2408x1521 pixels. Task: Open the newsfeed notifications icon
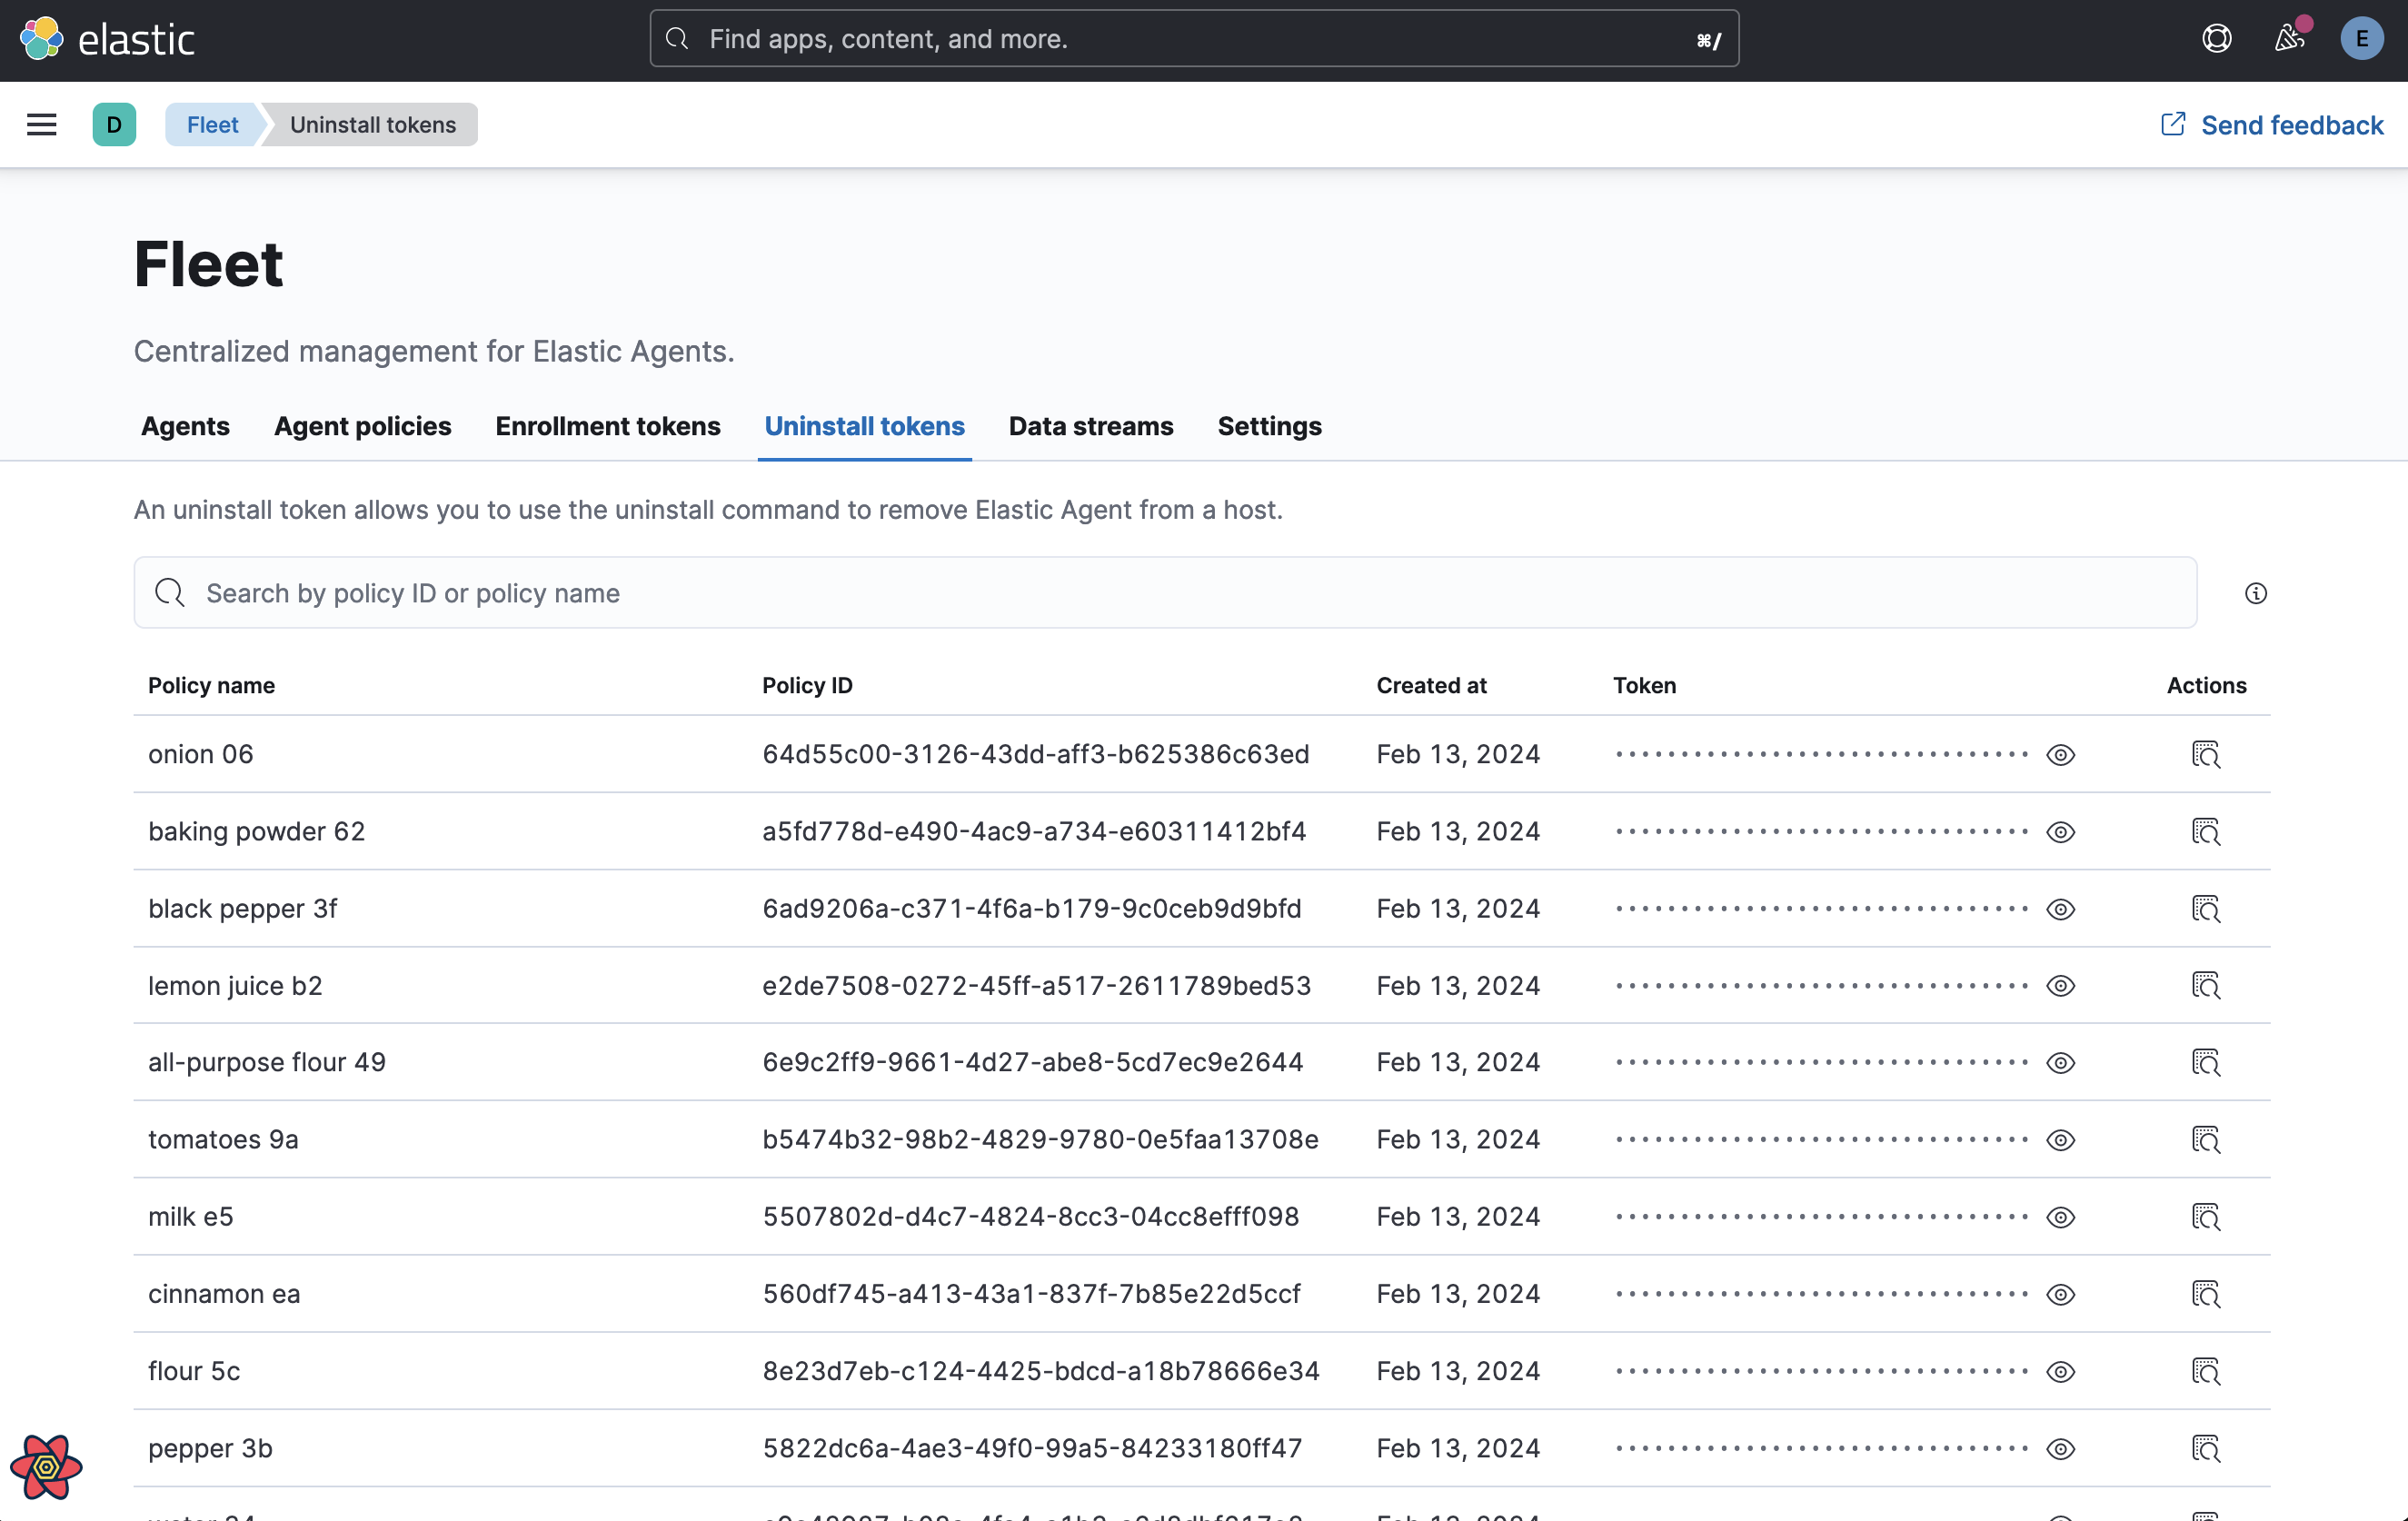pyautogui.click(x=2290, y=39)
